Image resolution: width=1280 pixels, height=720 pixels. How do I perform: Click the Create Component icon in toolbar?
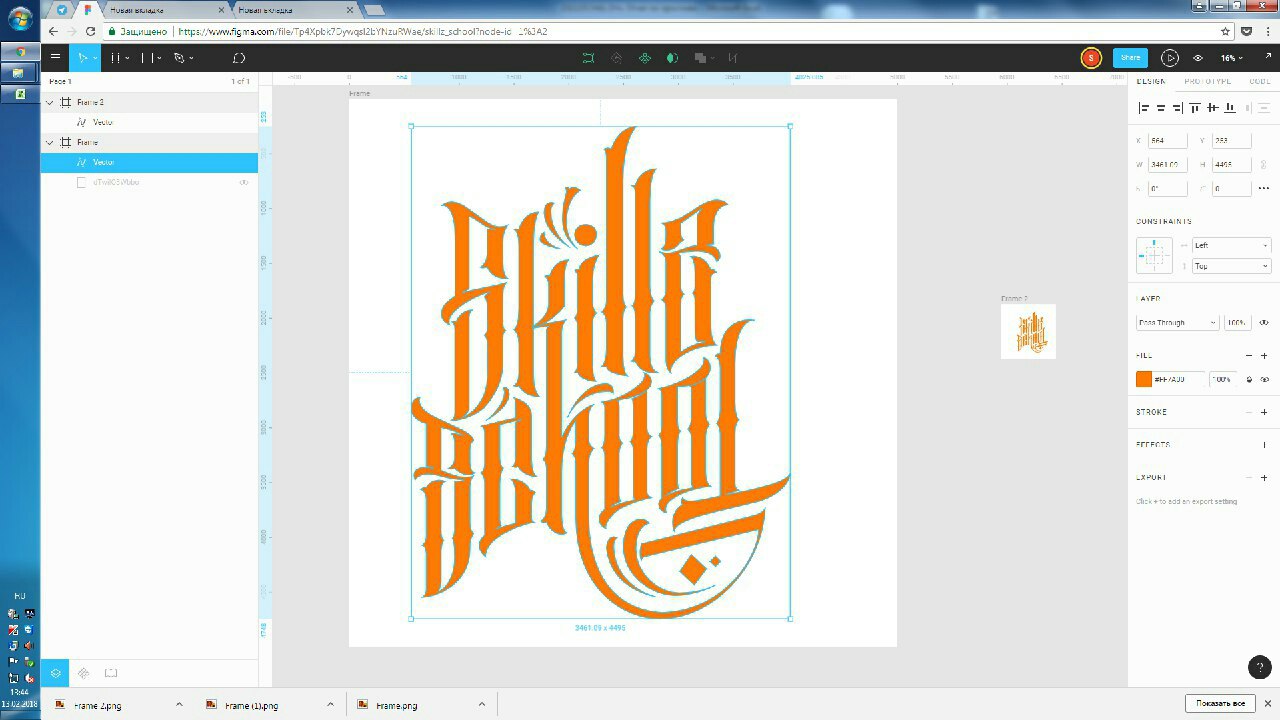click(x=645, y=58)
